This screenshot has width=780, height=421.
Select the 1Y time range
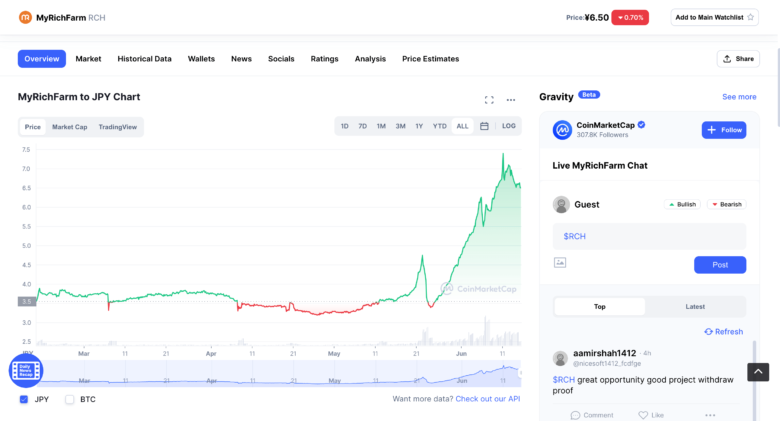419,126
